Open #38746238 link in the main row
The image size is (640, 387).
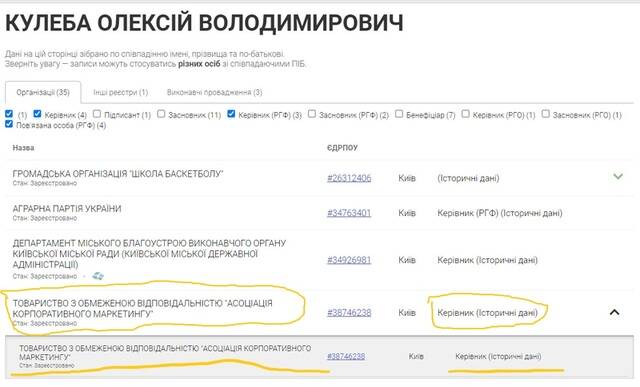coord(349,313)
